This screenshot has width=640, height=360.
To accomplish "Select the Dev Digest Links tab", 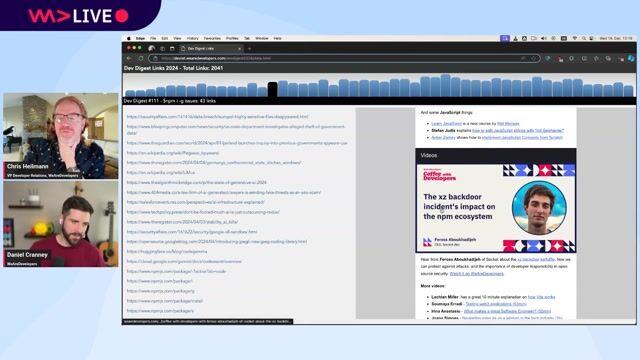I will click(x=211, y=49).
